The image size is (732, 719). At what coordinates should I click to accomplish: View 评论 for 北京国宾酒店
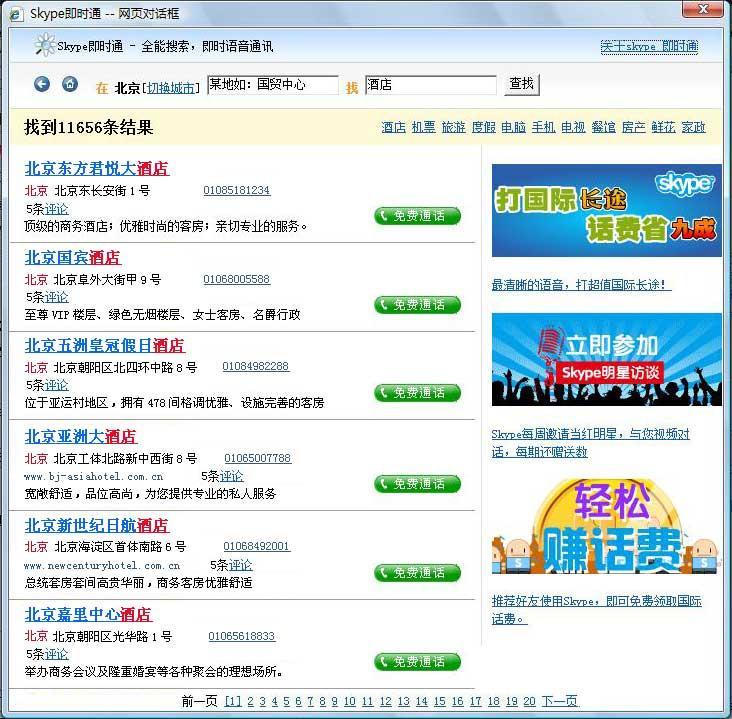(56, 297)
